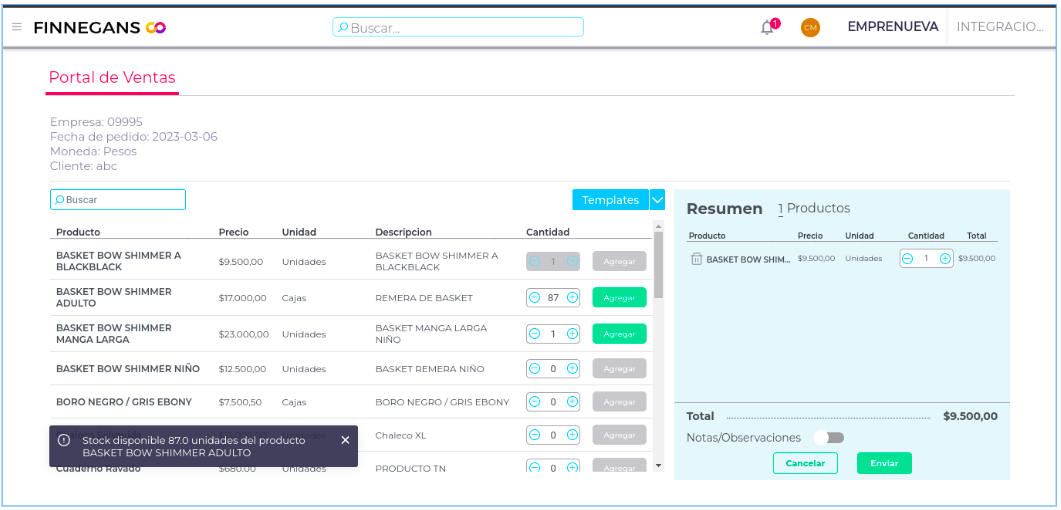Decrease quantity in Resumen order line
Image resolution: width=1061 pixels, height=510 pixels.
[x=908, y=258]
